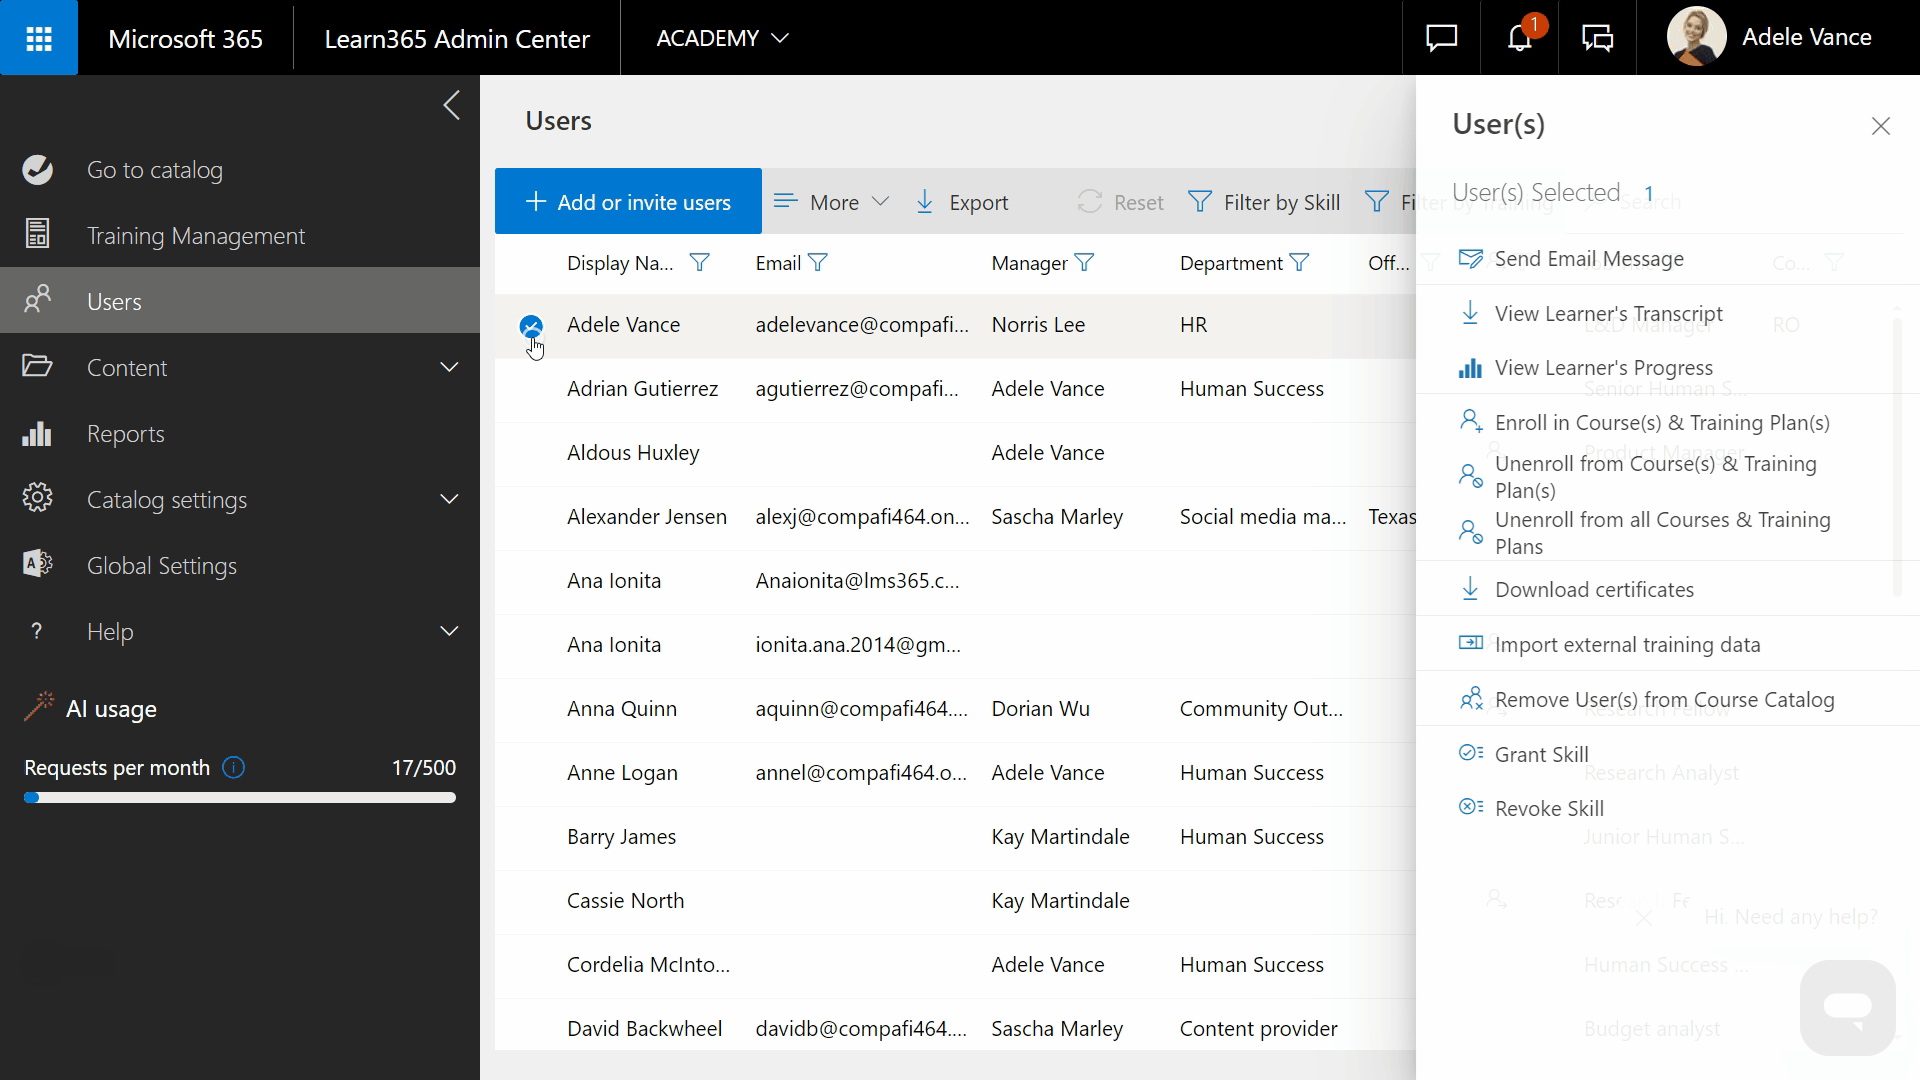
Task: Click the View Learner's Progress chart icon
Action: (1470, 368)
